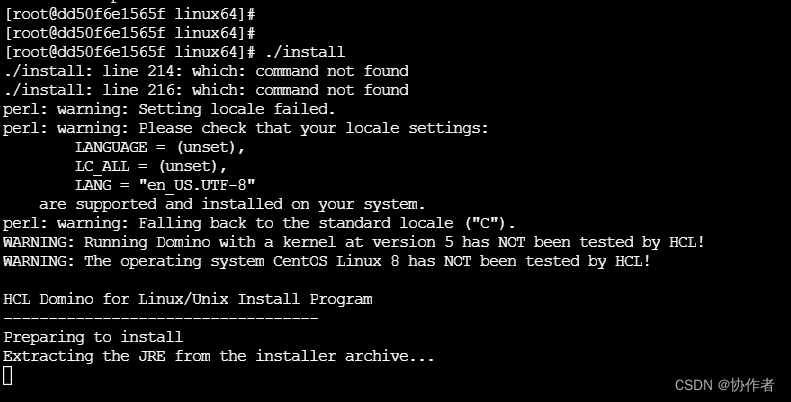Click "are supported and installed on your system" text
Screen dimensions: 791x402
pyautogui.click(x=225, y=204)
